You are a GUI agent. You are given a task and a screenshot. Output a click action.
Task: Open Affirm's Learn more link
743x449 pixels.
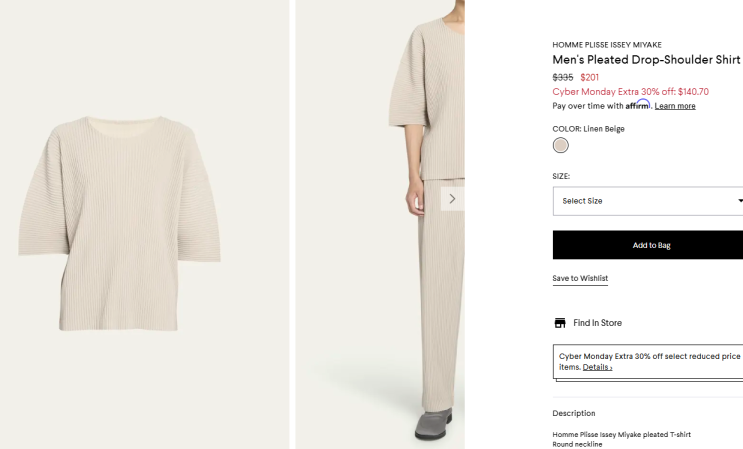pos(675,106)
